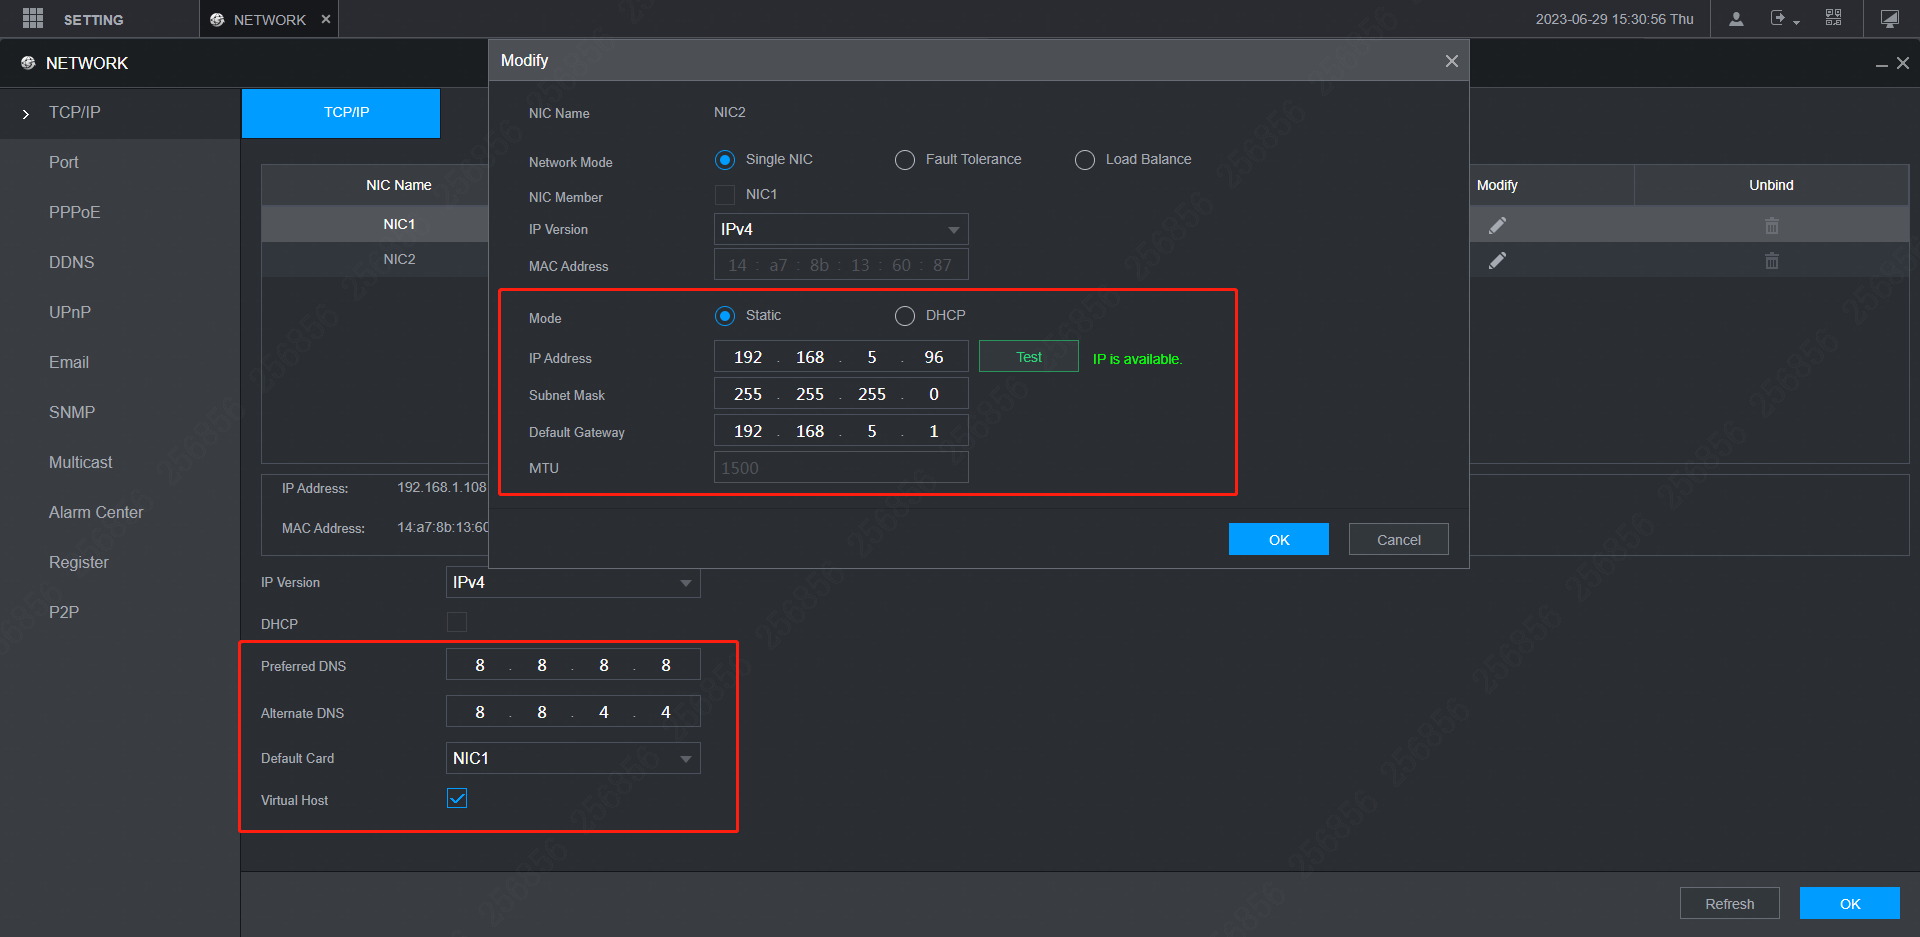
Task: Click the trash unbind icon for NIC2
Action: [1771, 261]
